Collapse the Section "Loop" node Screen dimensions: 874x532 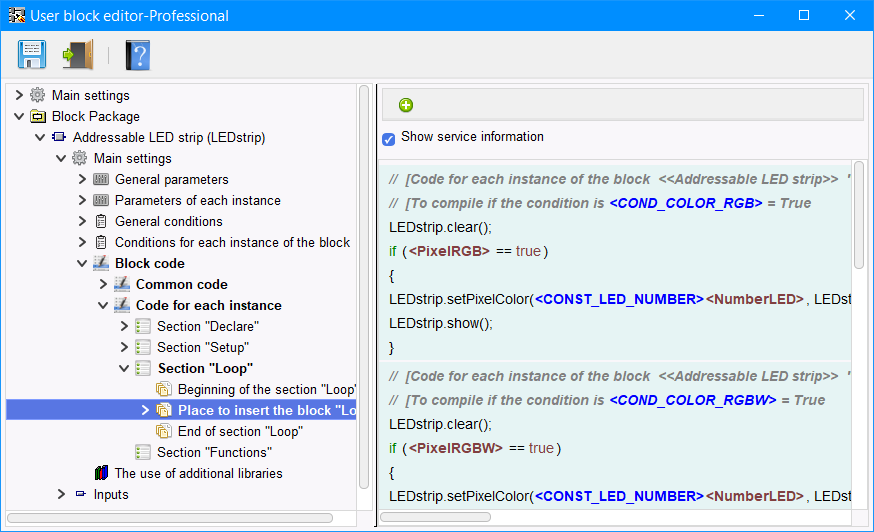pyautogui.click(x=124, y=369)
